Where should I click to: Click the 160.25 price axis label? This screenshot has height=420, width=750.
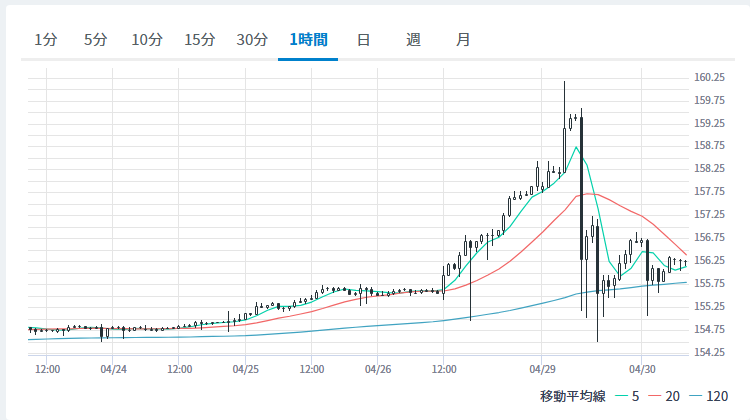coord(709,77)
